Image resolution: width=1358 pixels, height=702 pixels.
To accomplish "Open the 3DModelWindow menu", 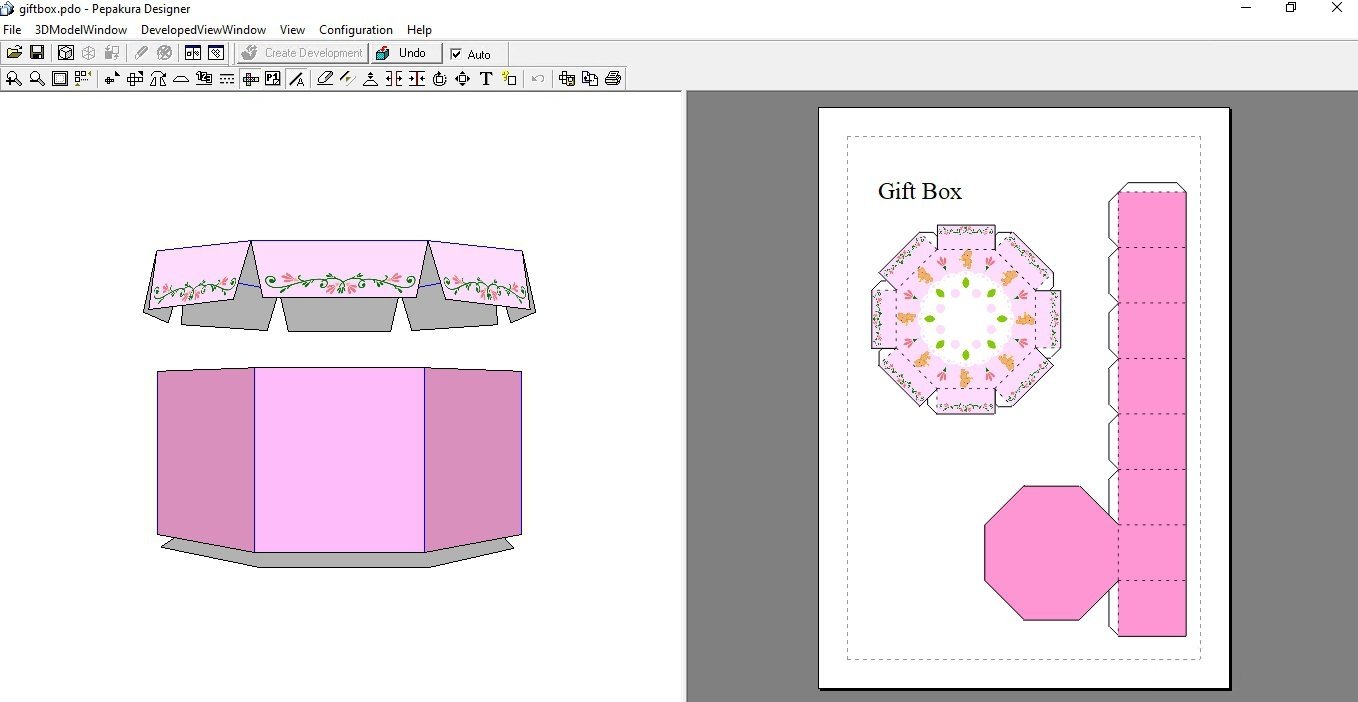I will coord(81,30).
